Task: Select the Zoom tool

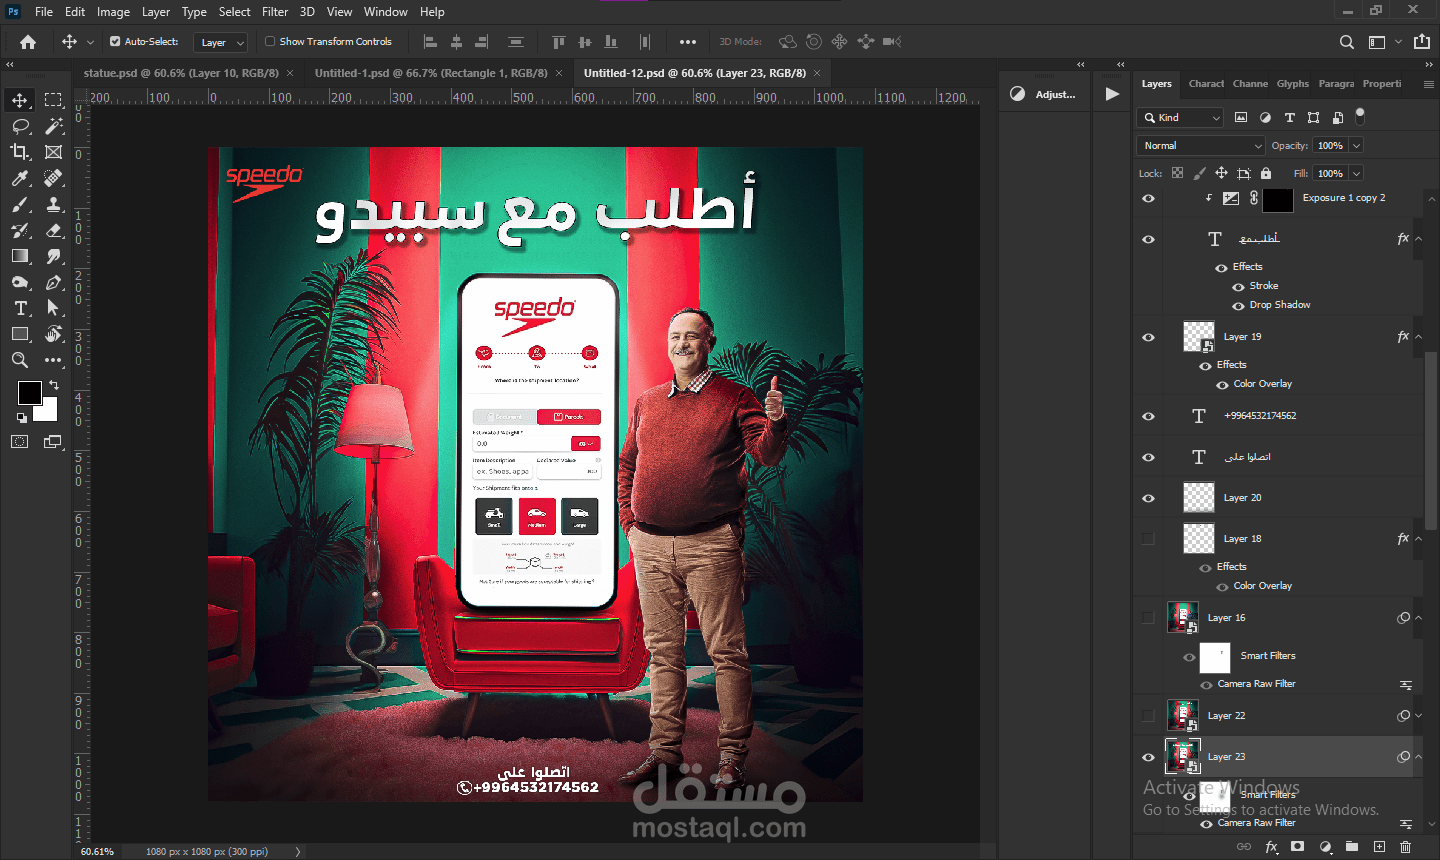Action: pyautogui.click(x=20, y=360)
